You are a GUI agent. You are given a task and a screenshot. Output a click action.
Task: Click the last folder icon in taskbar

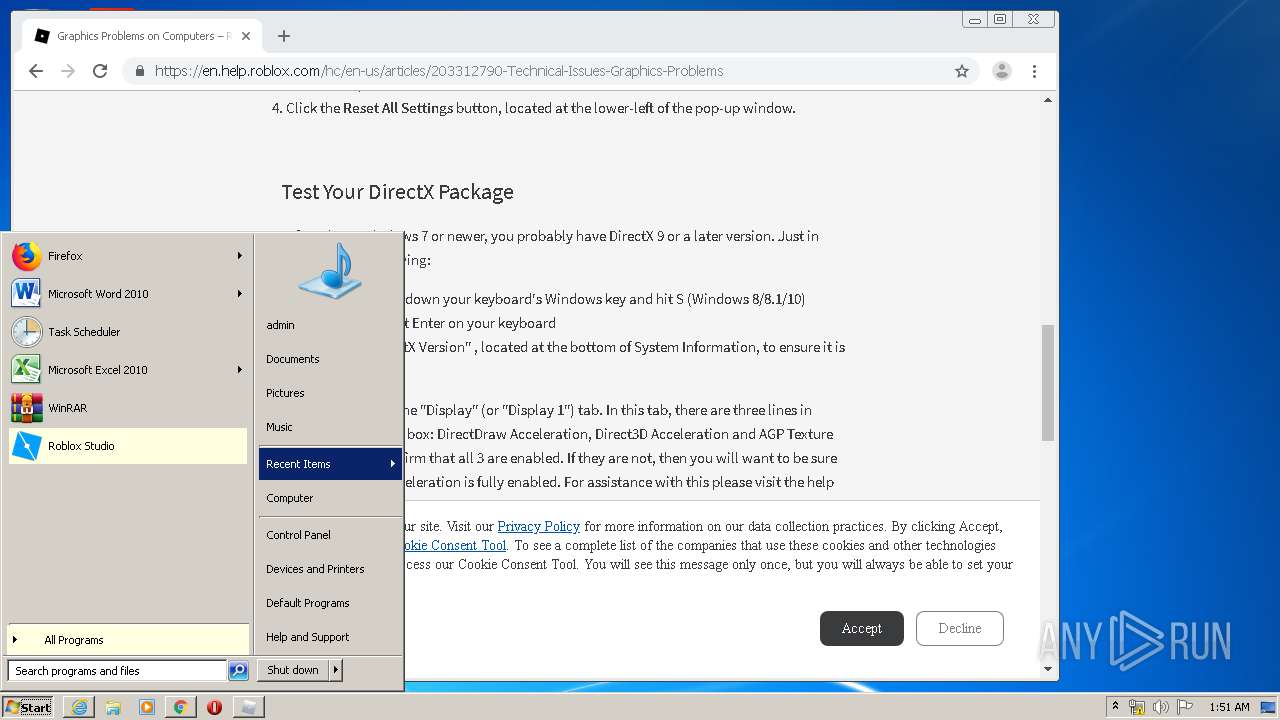coord(248,707)
